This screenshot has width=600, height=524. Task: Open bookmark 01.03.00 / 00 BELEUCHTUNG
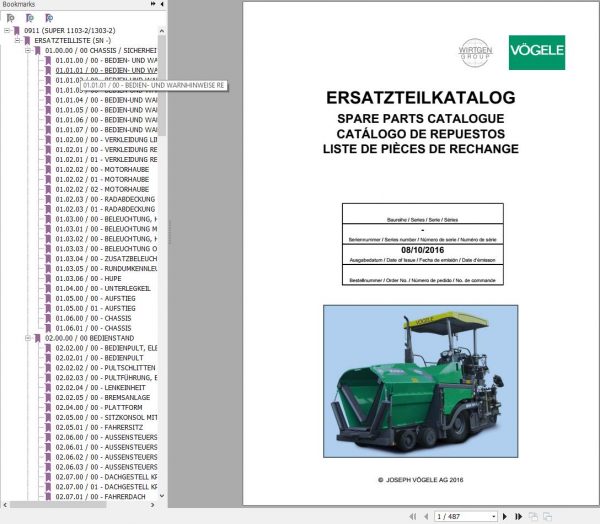pos(106,219)
